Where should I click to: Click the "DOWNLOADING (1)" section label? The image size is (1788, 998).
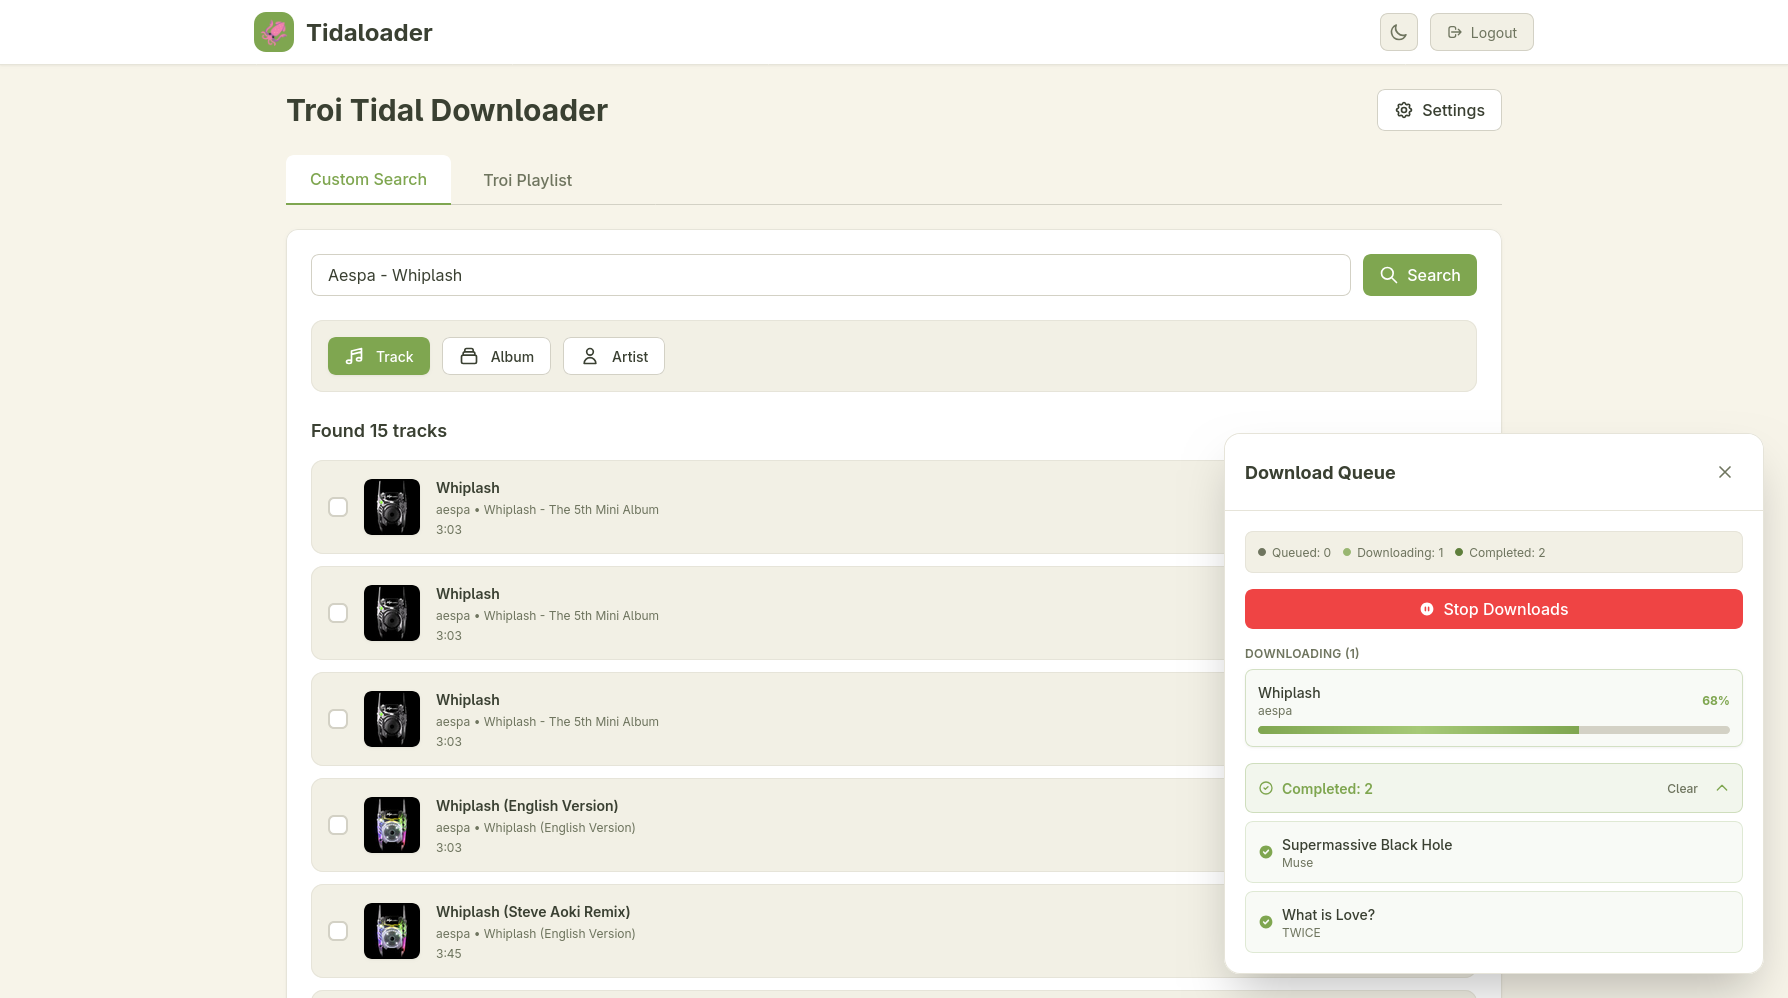click(1302, 654)
